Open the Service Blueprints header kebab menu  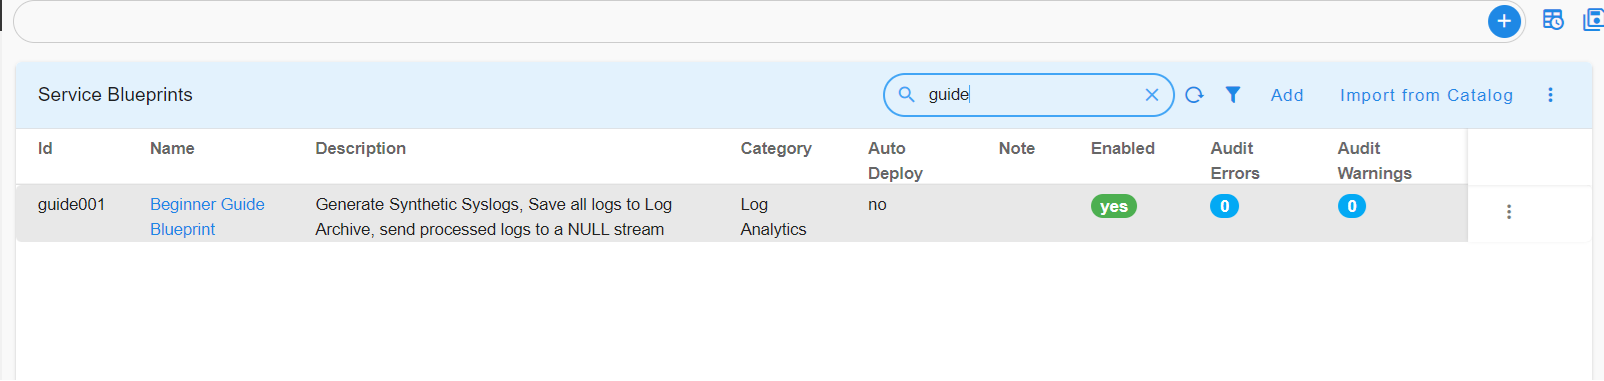tap(1551, 95)
